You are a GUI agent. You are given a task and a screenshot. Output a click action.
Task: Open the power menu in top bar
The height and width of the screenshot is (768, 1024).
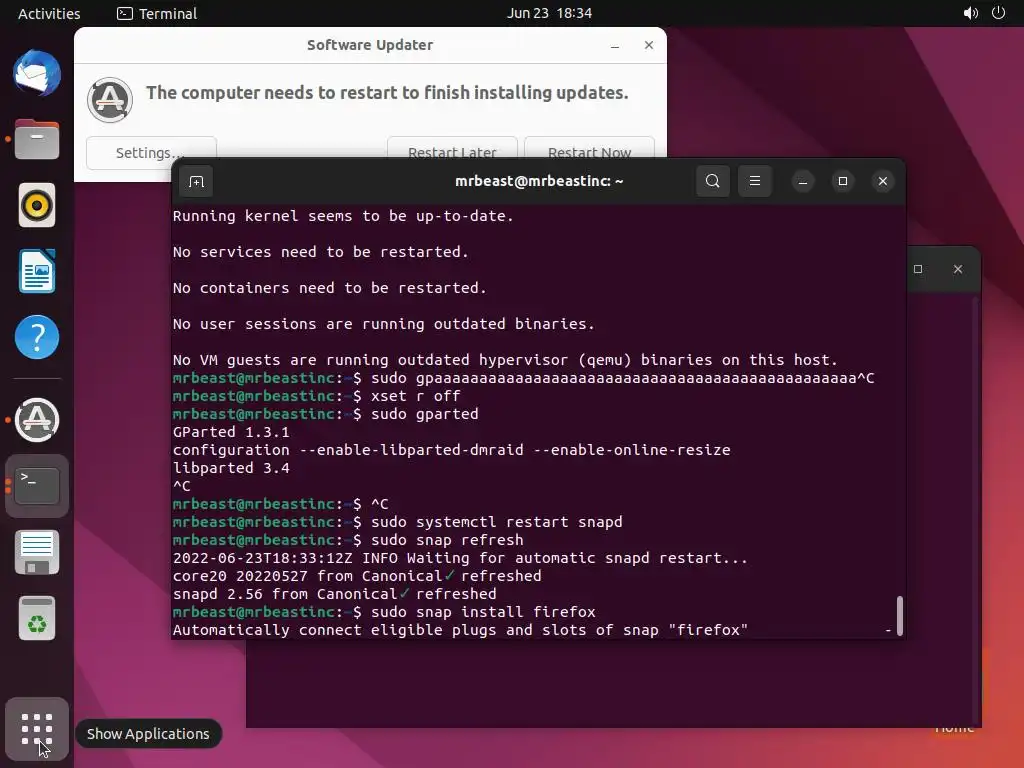point(999,13)
